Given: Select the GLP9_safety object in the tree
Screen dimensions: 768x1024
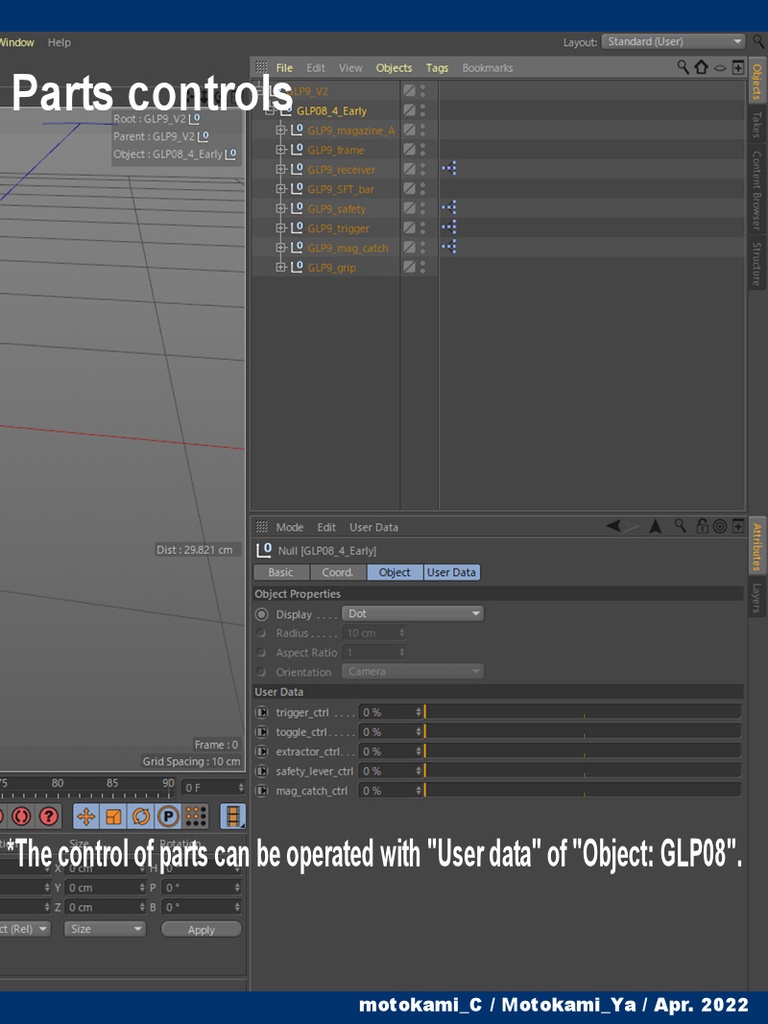Looking at the screenshot, I should (x=336, y=209).
